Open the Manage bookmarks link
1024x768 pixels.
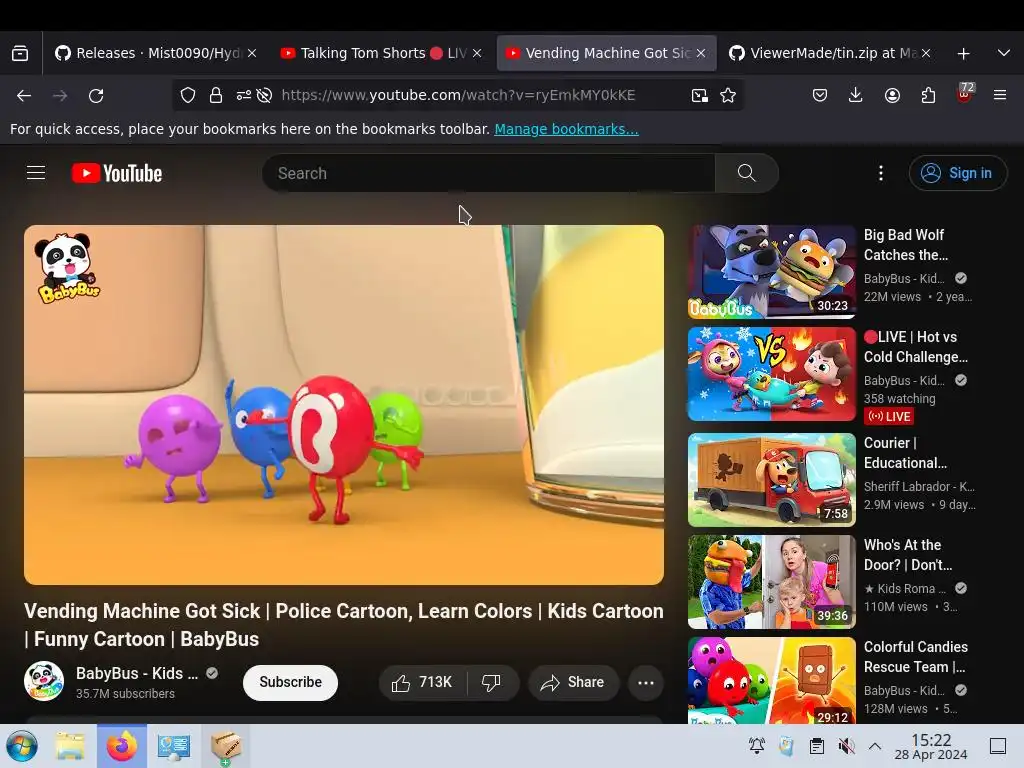566,129
